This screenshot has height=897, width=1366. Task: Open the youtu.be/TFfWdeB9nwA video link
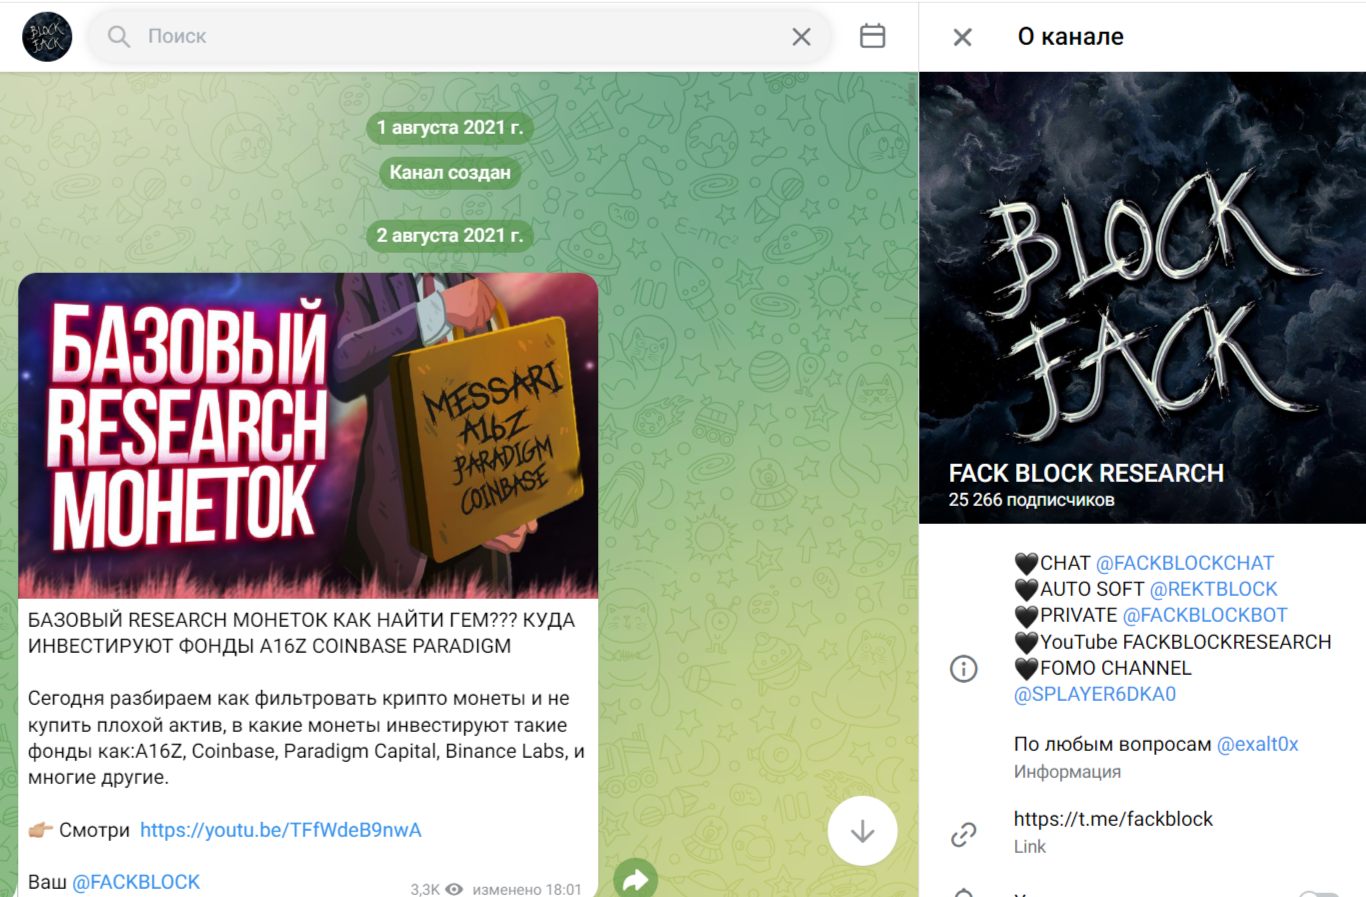281,830
